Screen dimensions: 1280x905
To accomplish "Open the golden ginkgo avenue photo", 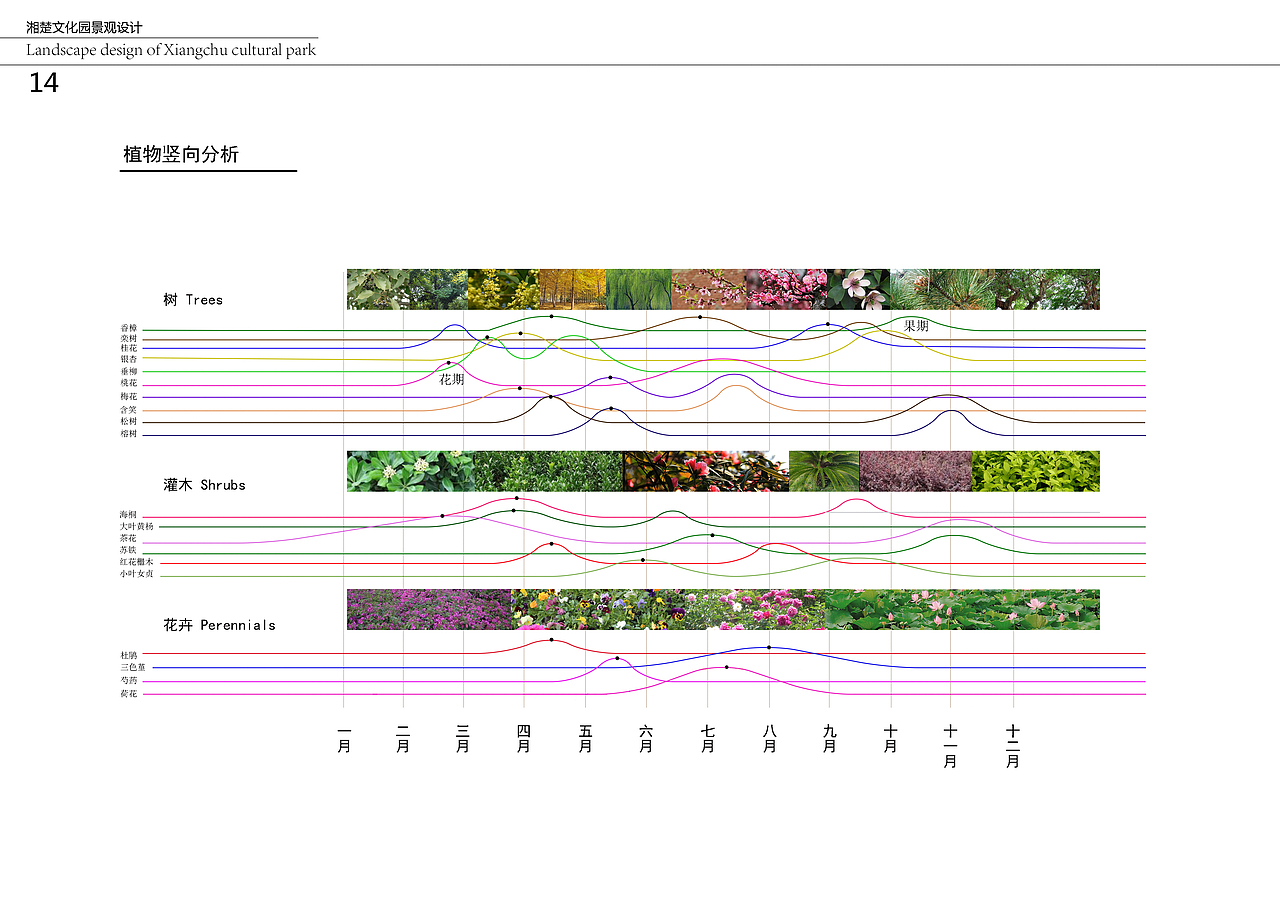I will point(573,289).
